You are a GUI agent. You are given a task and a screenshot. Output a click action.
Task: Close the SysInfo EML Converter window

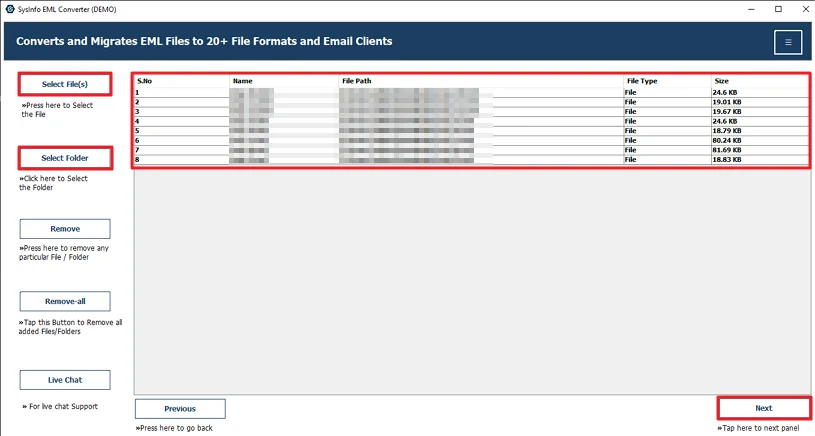[x=805, y=9]
